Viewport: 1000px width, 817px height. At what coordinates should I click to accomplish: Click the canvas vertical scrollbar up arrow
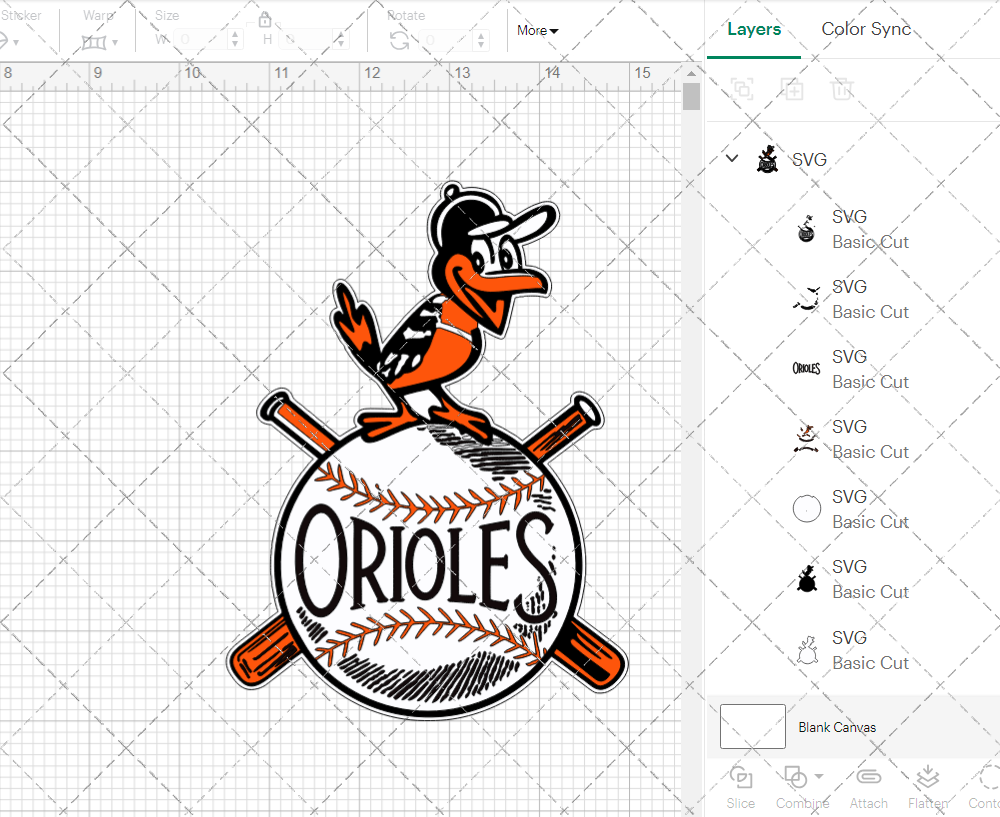tap(691, 73)
